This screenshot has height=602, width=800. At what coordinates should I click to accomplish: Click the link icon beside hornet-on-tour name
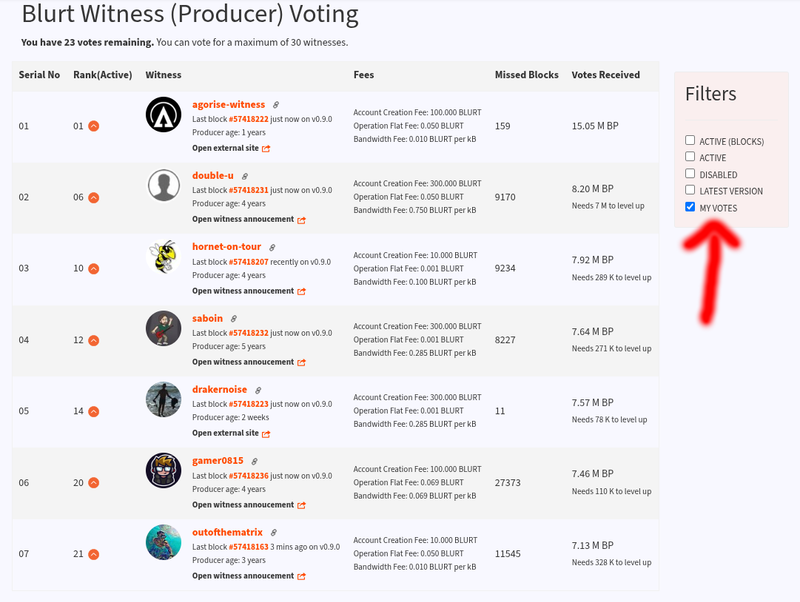pyautogui.click(x=272, y=247)
